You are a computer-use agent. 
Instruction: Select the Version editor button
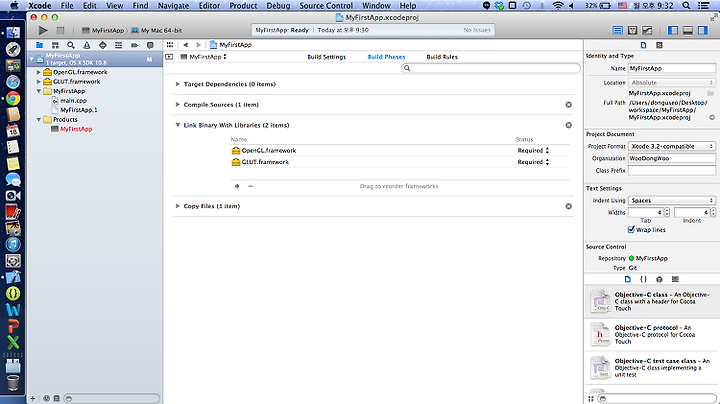(x=647, y=30)
